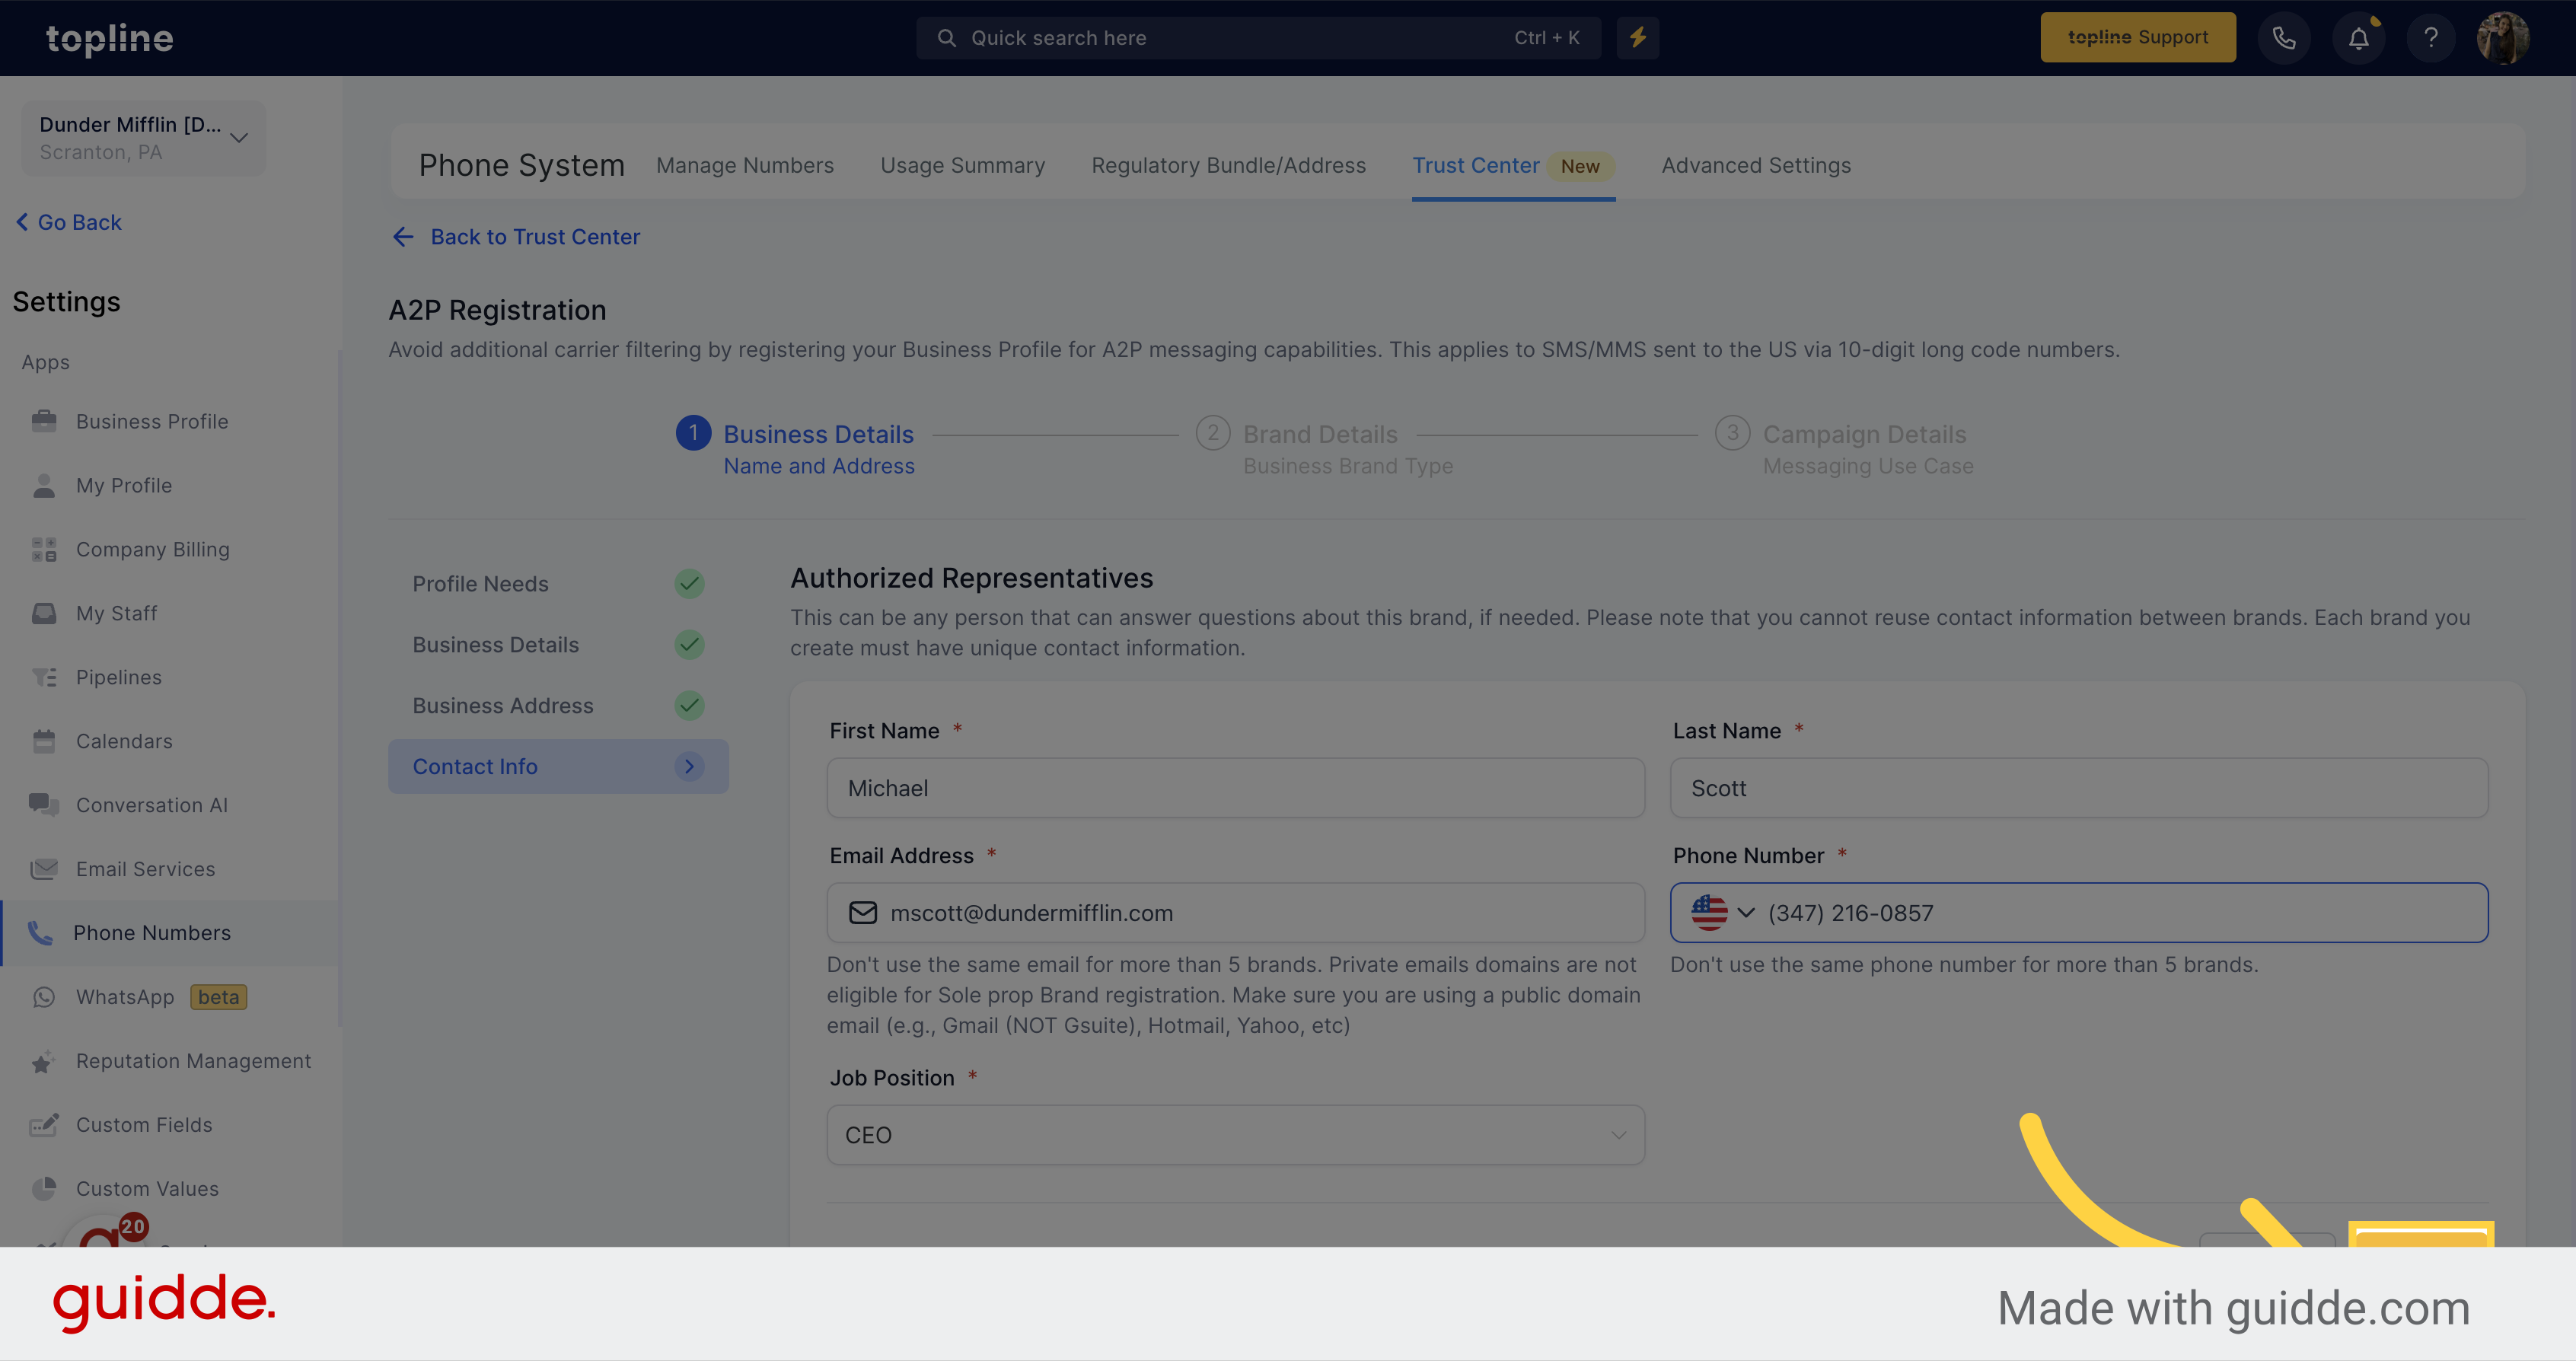2576x1361 pixels.
Task: Click the Phone Numbers sidebar icon
Action: (43, 932)
